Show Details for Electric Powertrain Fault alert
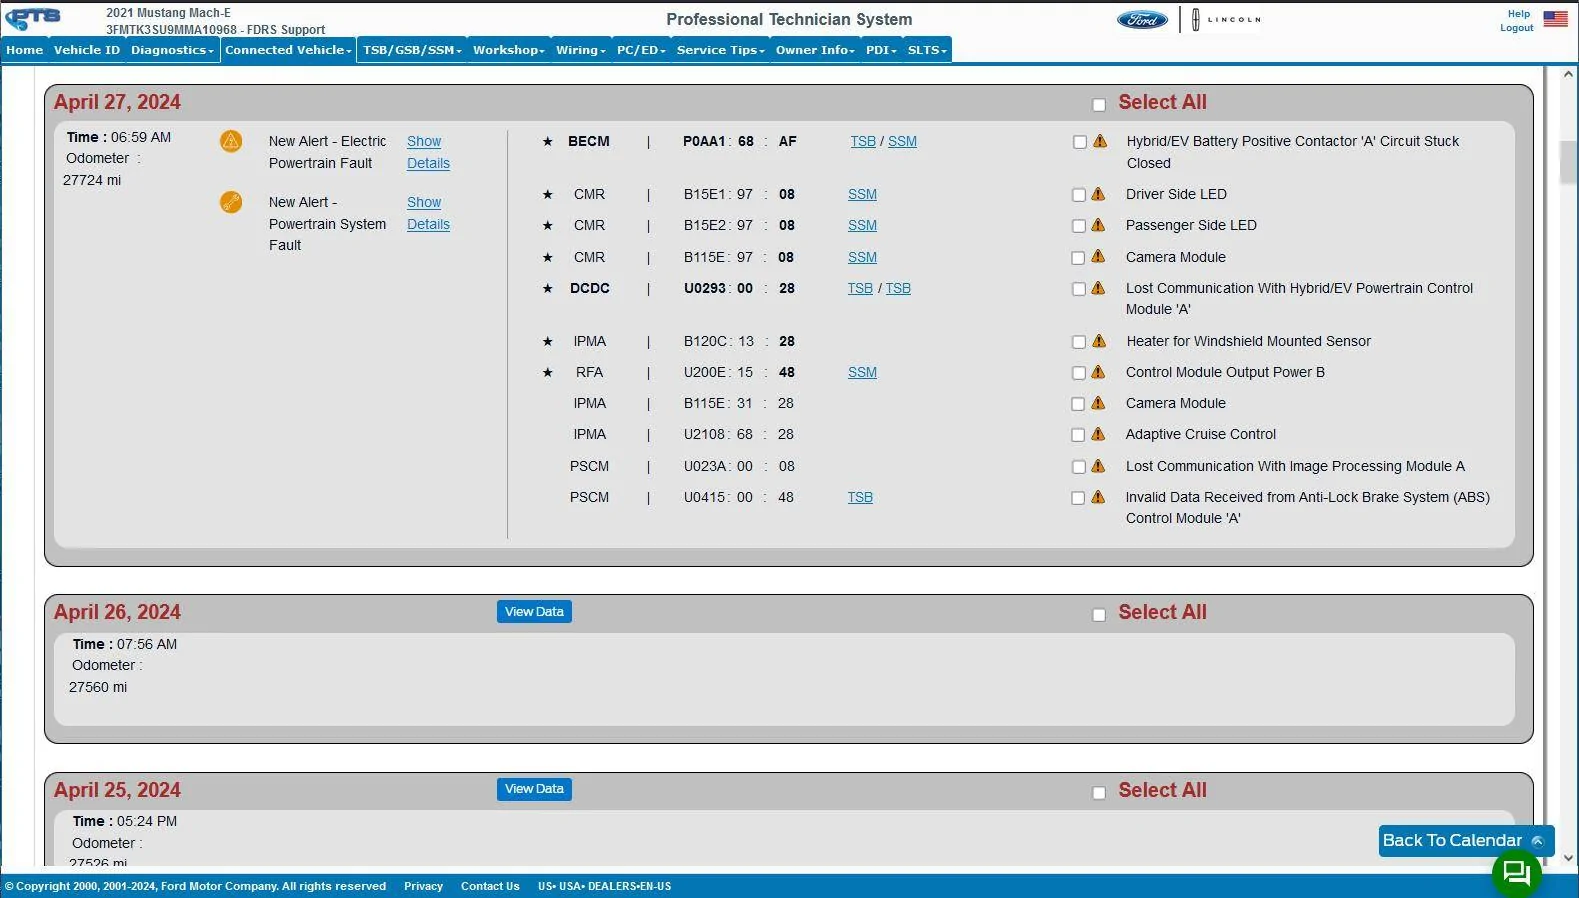The image size is (1579, 898). 428,152
